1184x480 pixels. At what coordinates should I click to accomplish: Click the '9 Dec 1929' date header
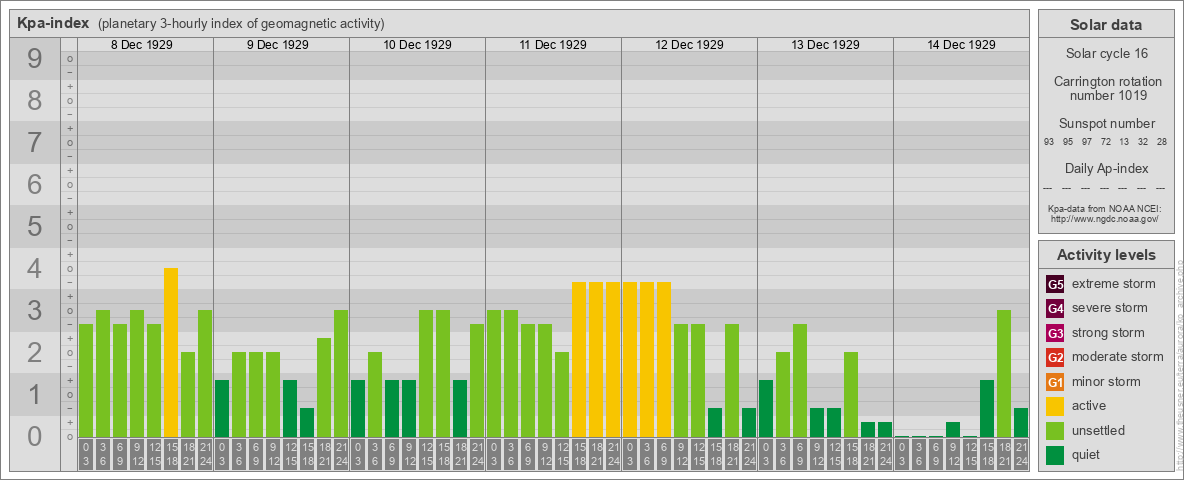pos(278,45)
